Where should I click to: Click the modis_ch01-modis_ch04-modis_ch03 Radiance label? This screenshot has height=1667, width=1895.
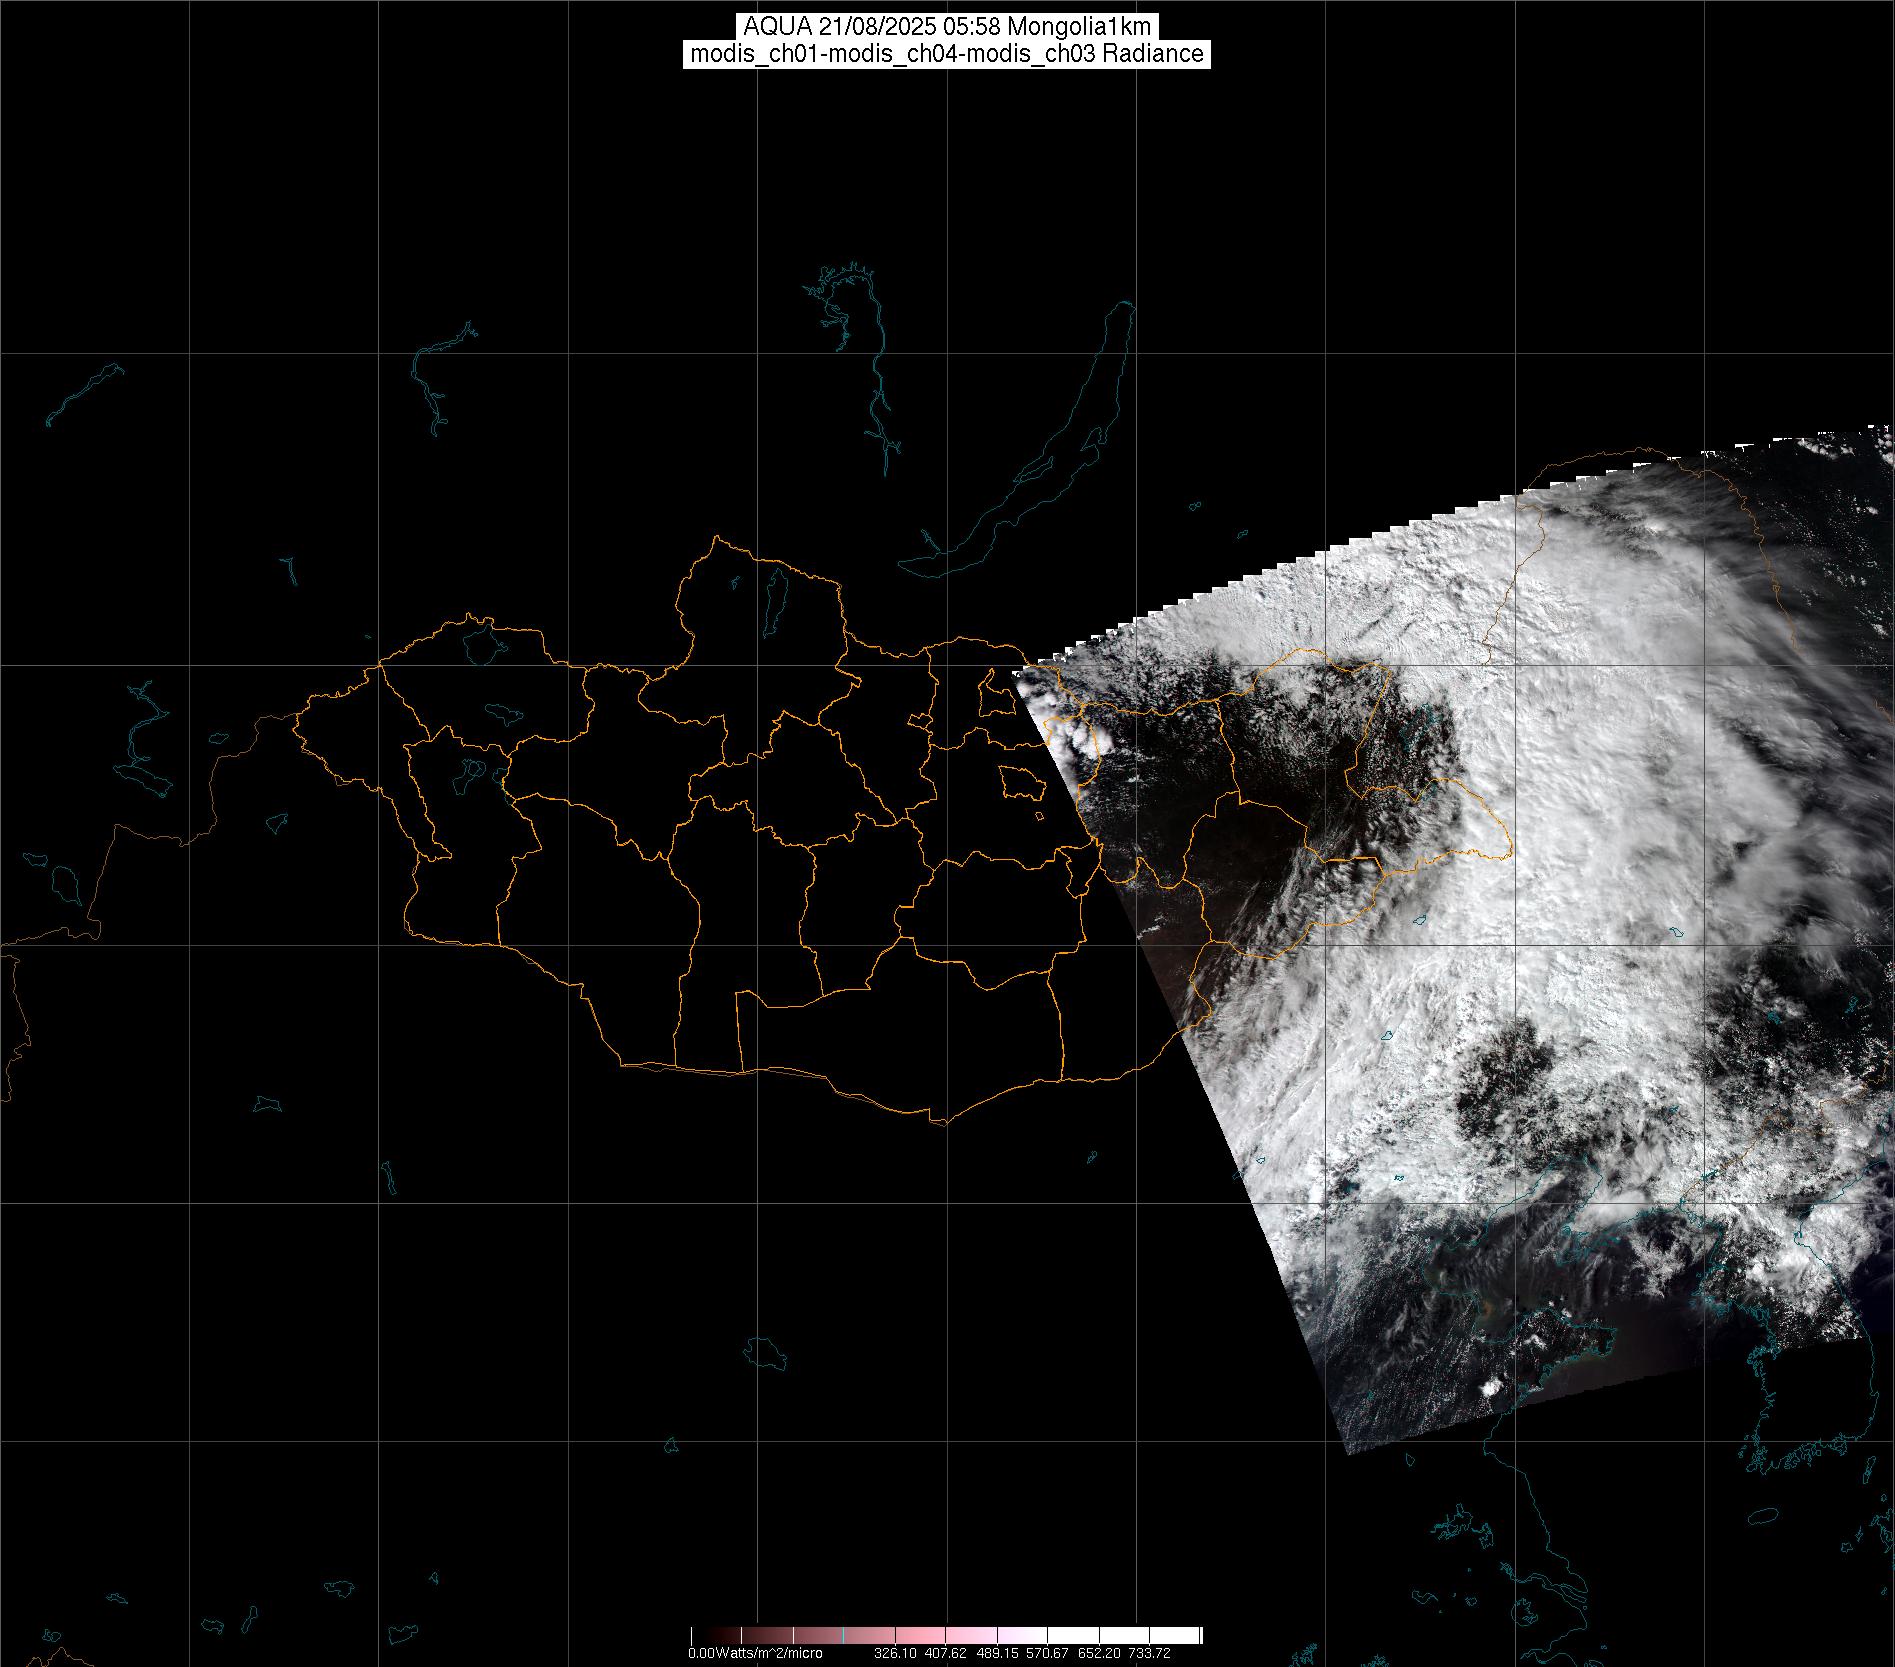pyautogui.click(x=946, y=54)
